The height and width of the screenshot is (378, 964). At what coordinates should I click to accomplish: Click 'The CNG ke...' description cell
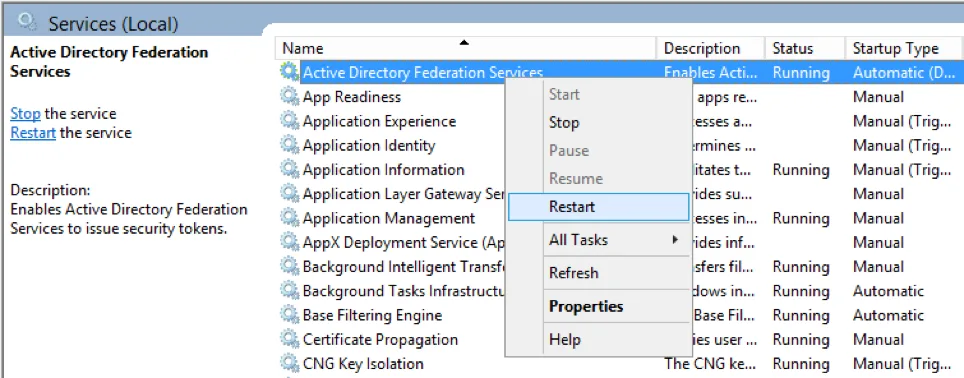tap(711, 364)
